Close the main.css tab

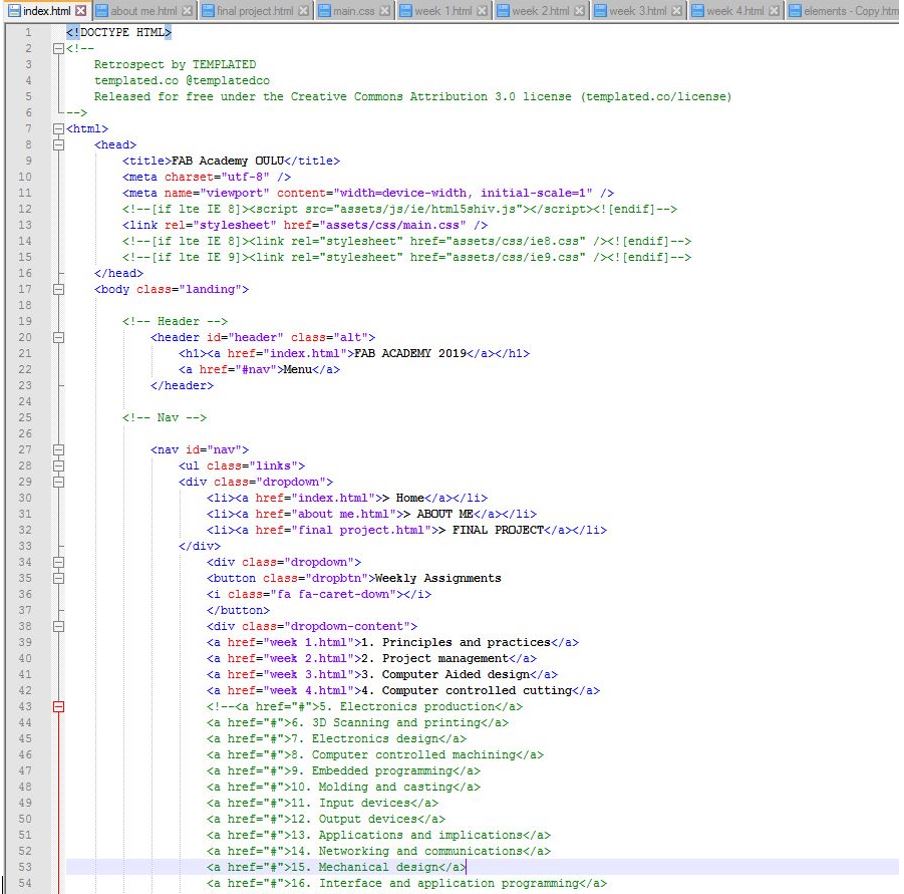coord(385,10)
